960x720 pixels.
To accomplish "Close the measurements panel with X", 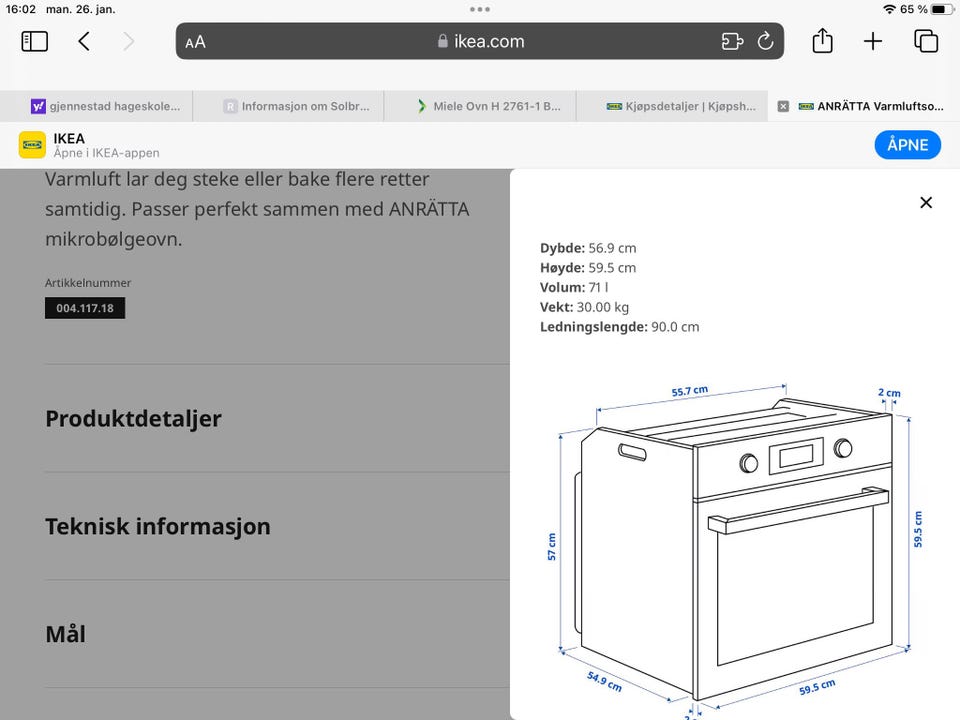I will (x=926, y=203).
